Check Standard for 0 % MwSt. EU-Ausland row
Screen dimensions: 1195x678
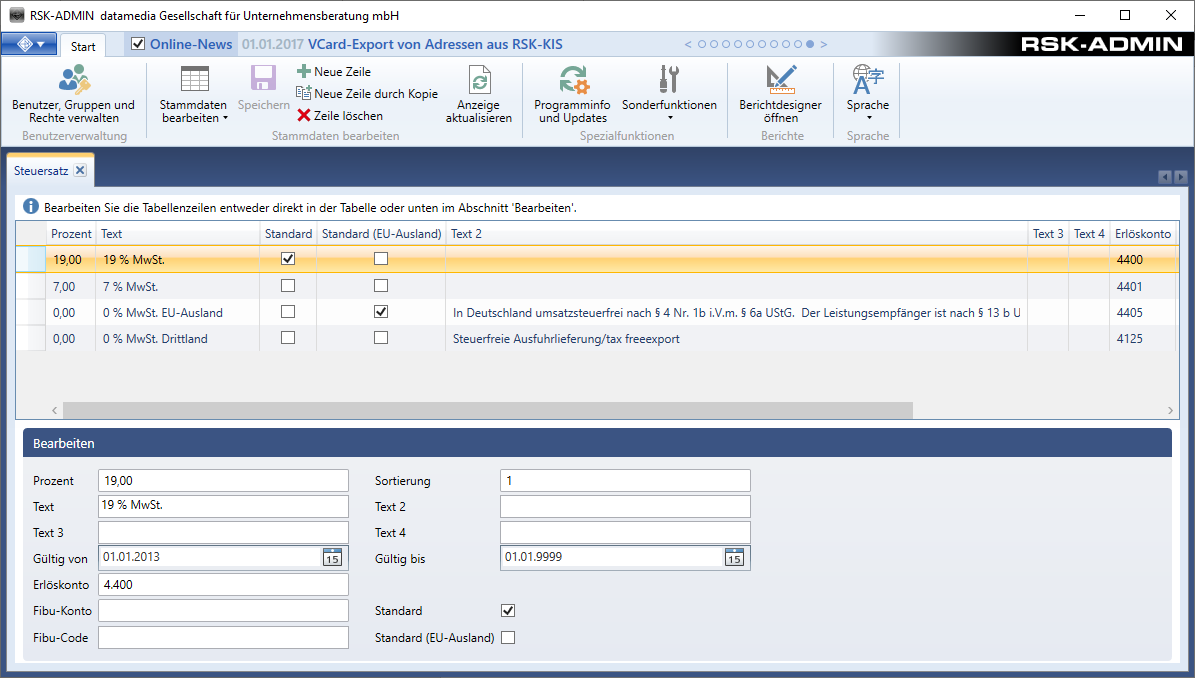click(288, 312)
